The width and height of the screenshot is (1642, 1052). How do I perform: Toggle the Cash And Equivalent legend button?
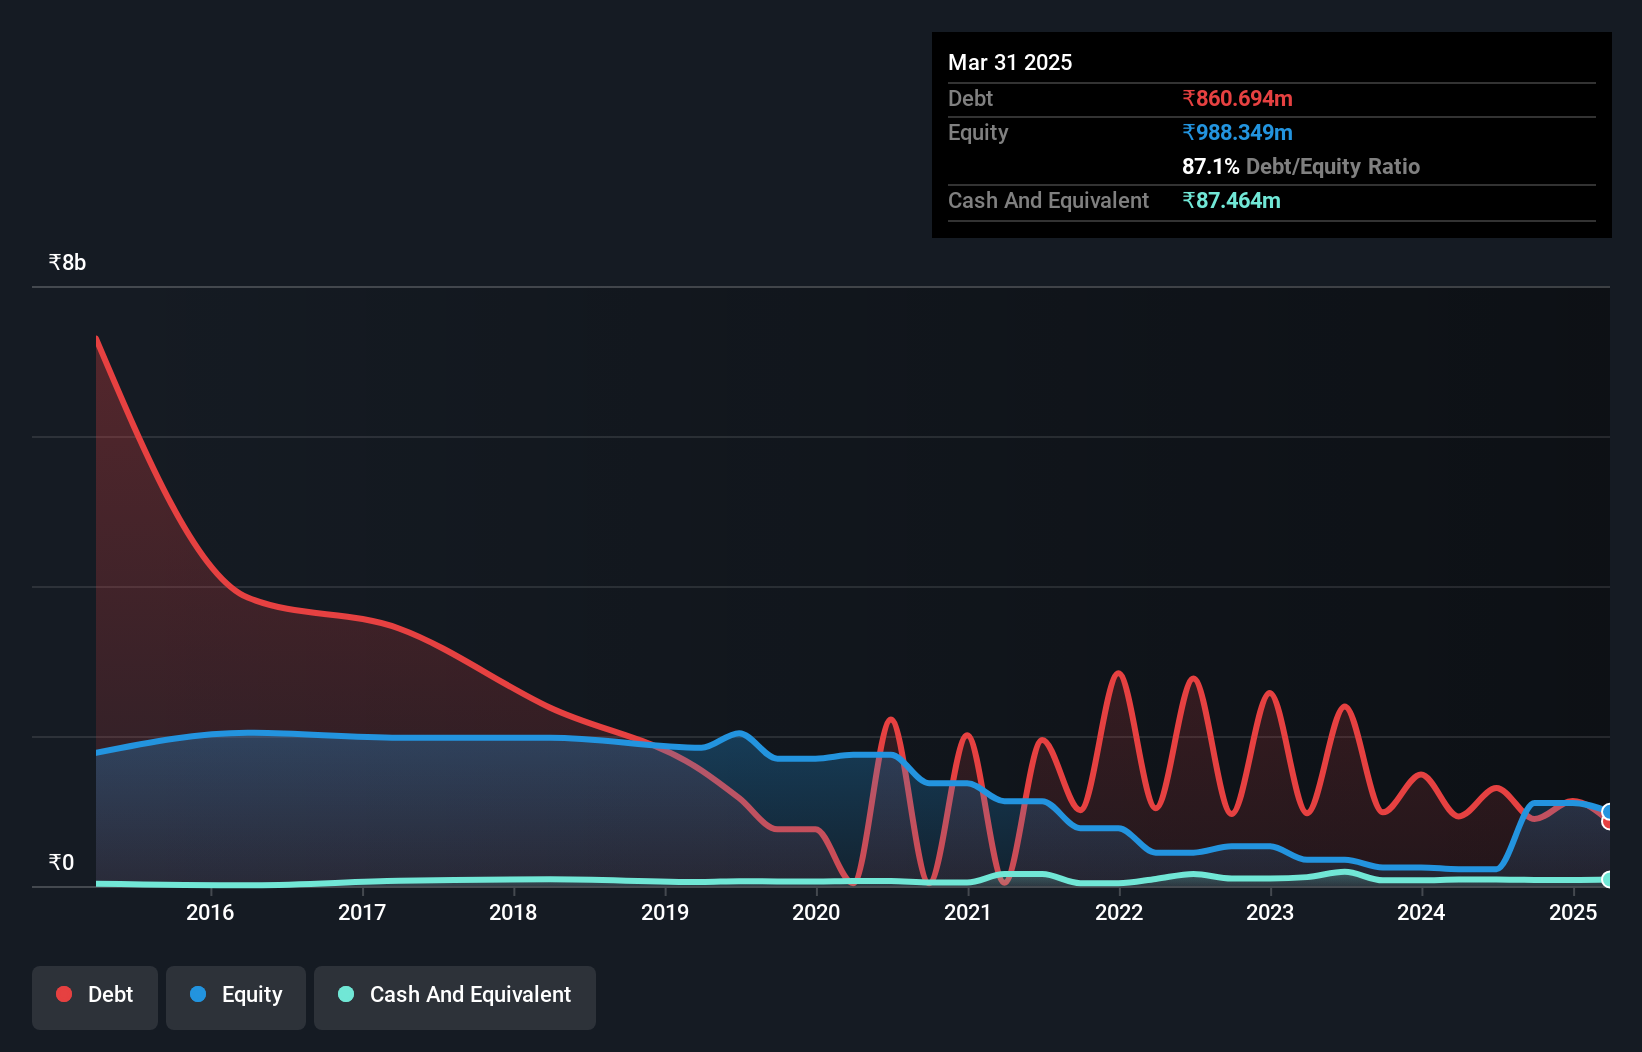click(x=455, y=997)
